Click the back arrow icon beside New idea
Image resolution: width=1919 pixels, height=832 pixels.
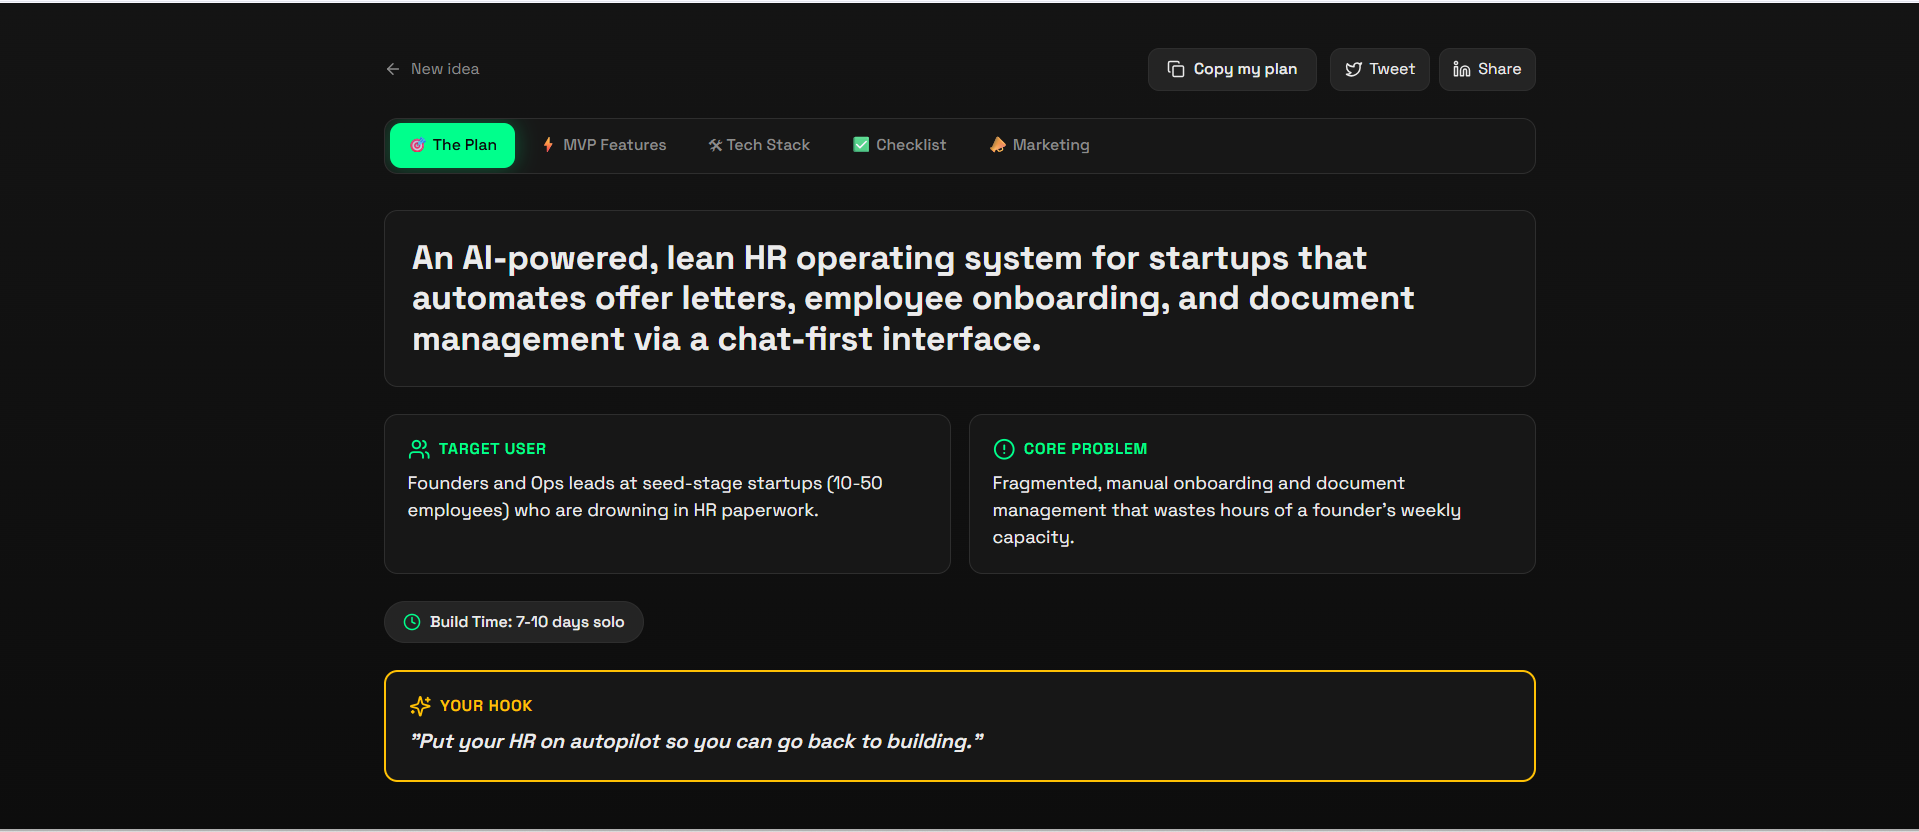393,69
